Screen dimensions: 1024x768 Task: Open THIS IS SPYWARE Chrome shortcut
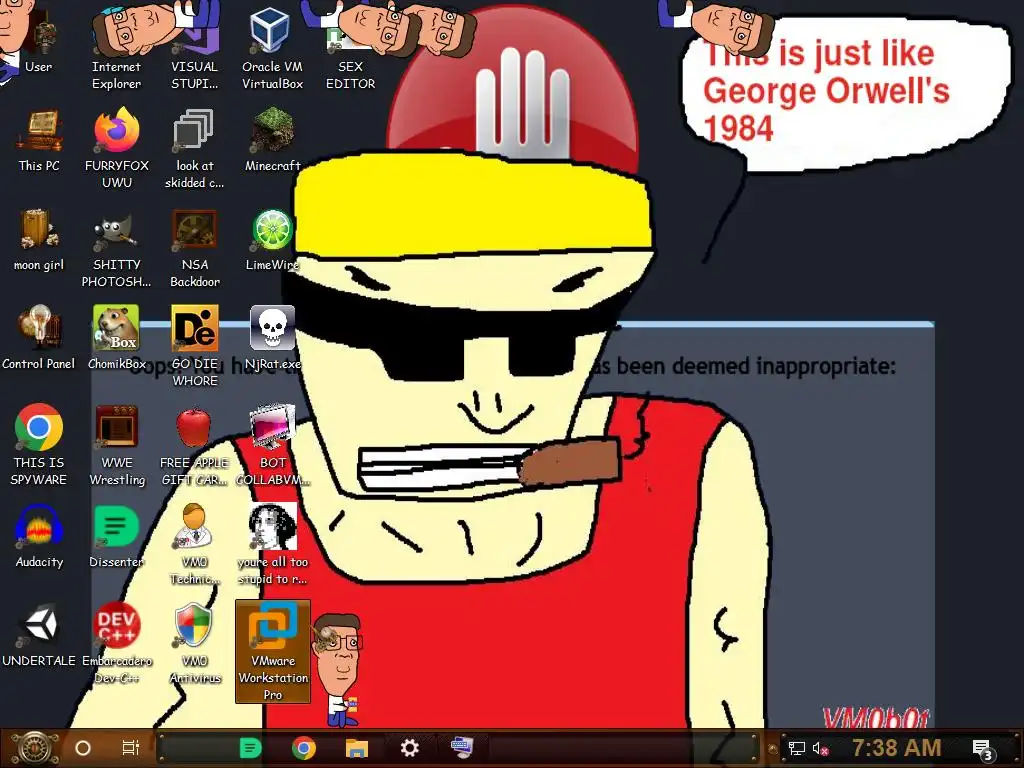click(39, 445)
